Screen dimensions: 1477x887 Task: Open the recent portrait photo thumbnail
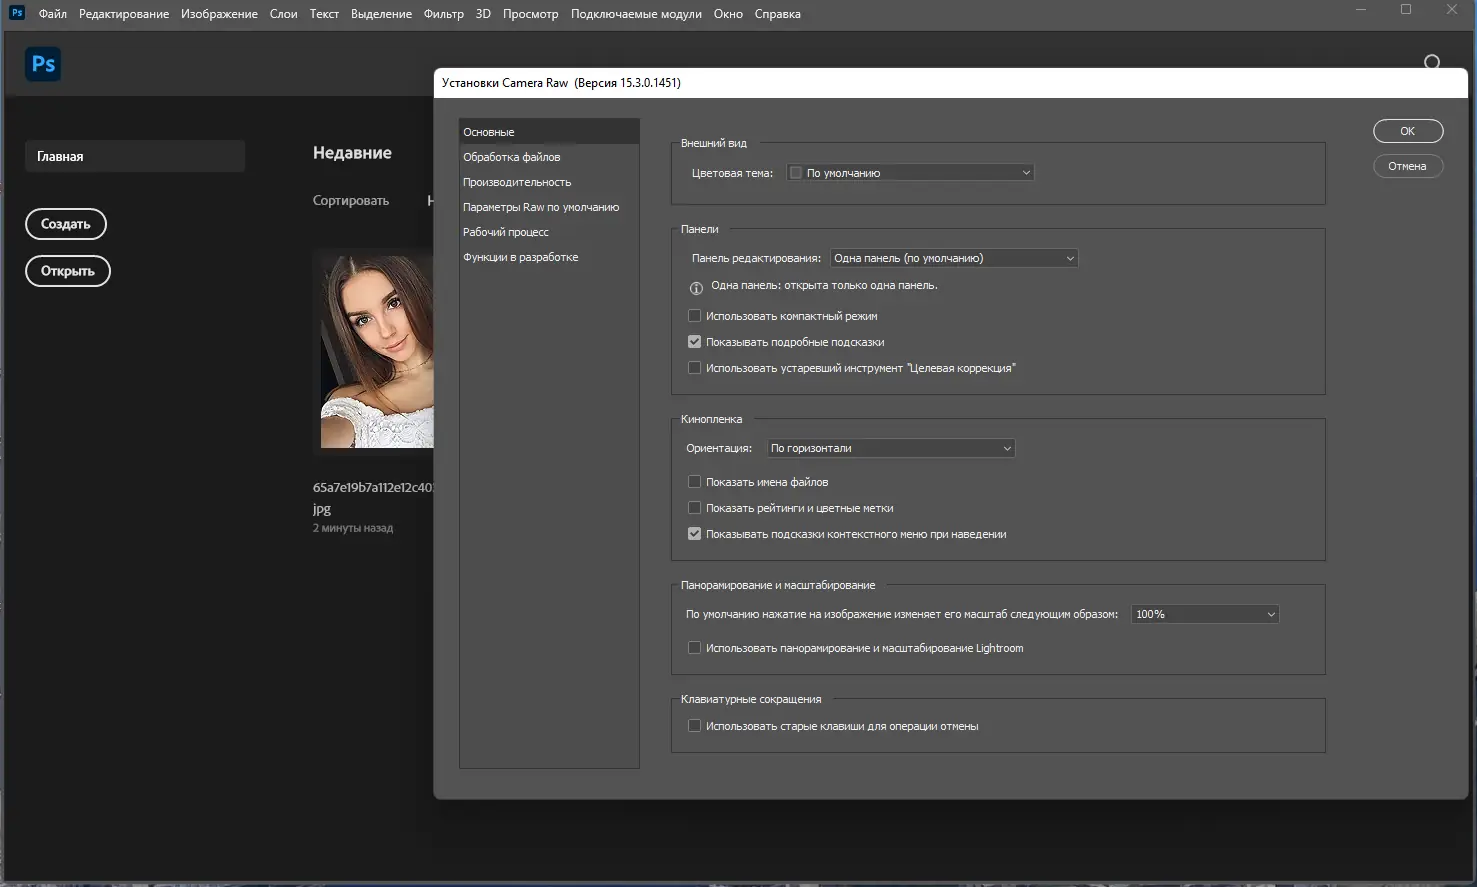pos(377,351)
